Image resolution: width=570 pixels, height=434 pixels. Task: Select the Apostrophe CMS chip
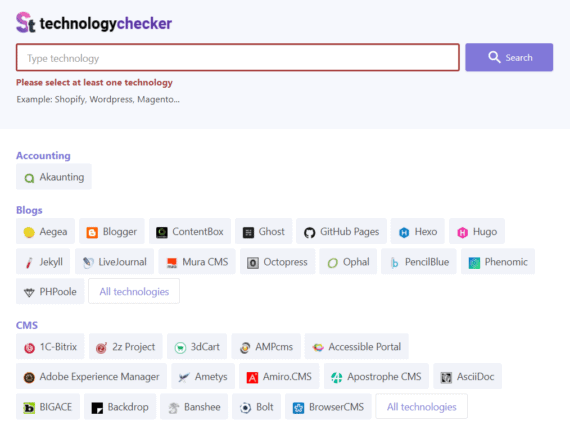(376, 377)
